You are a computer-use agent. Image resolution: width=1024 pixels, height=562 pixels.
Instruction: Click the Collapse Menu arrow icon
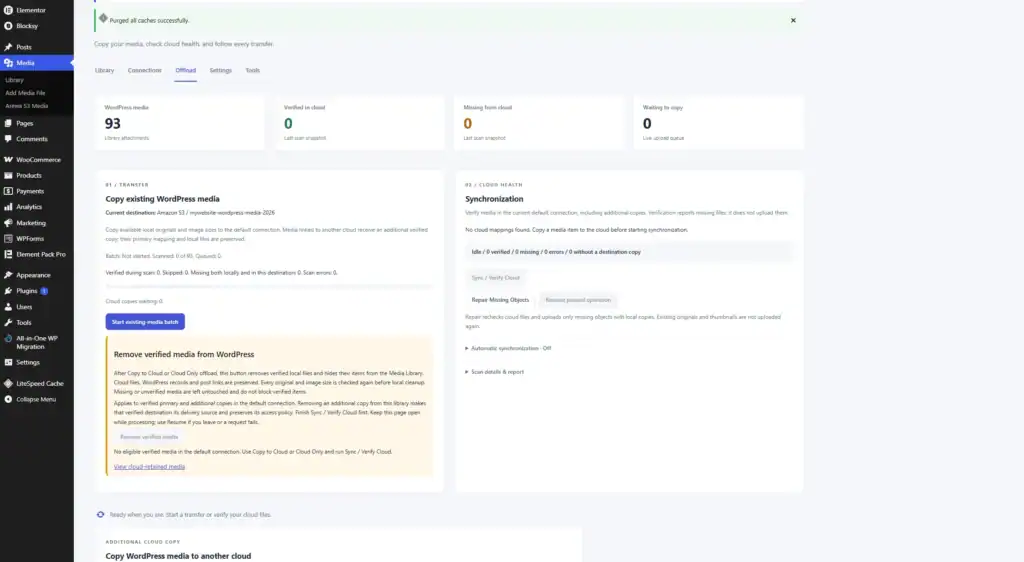(x=8, y=399)
